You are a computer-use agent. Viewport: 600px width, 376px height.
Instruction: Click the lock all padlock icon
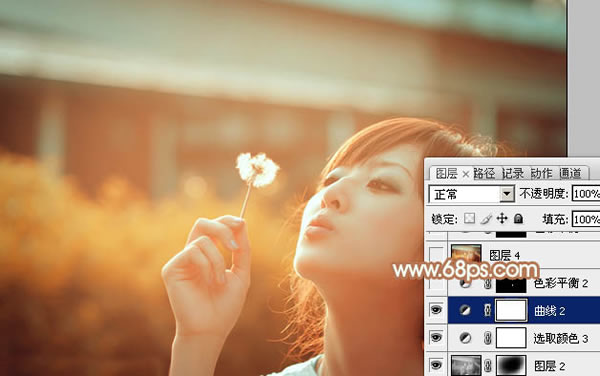(x=518, y=218)
